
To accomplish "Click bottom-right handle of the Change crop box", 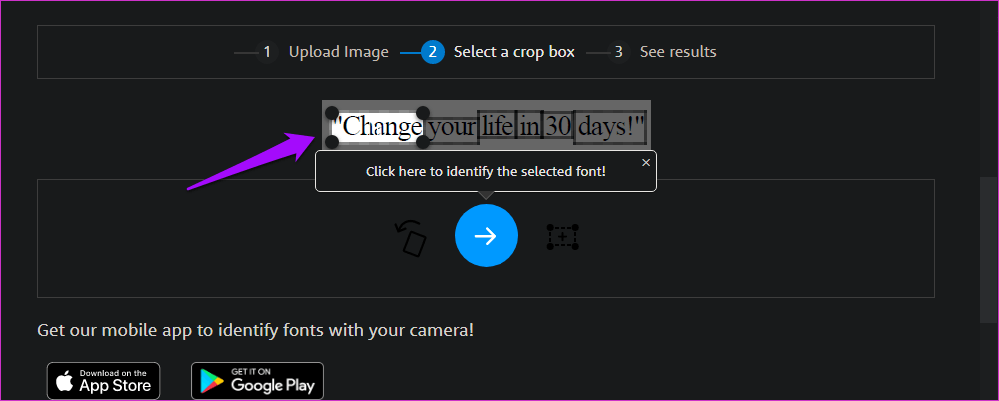I will 423,142.
